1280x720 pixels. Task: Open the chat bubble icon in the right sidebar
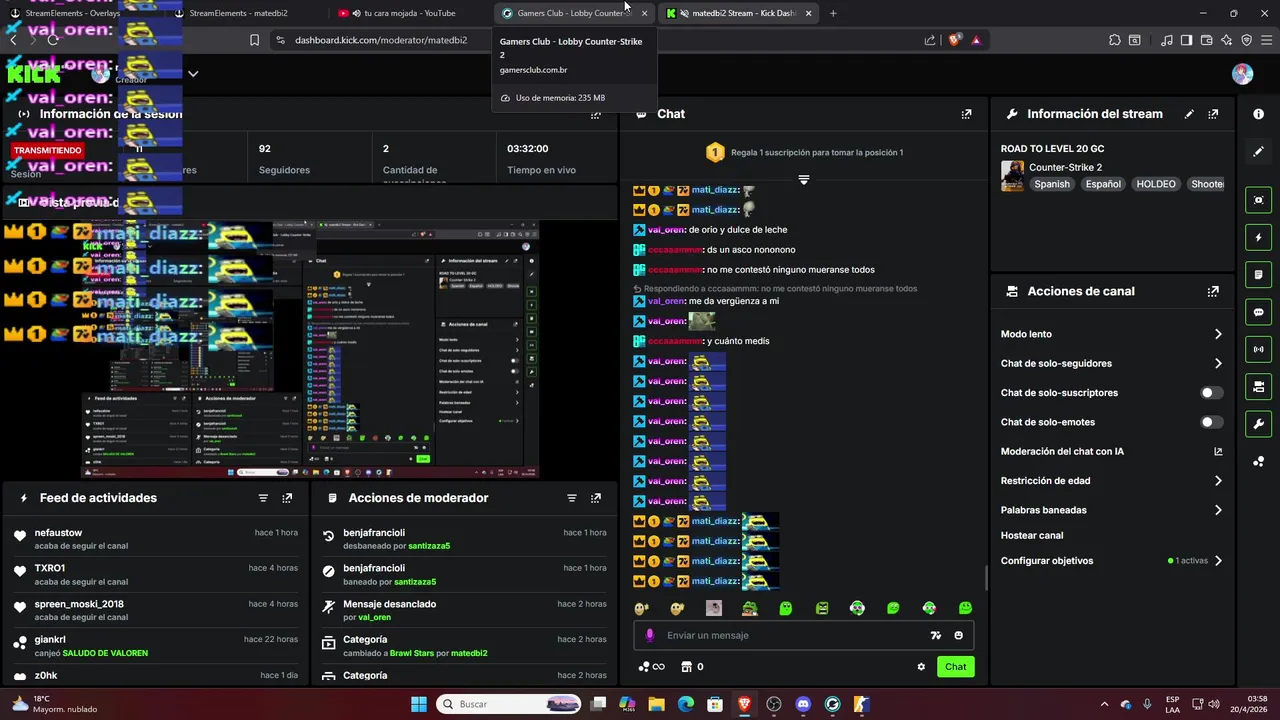click(x=1258, y=312)
